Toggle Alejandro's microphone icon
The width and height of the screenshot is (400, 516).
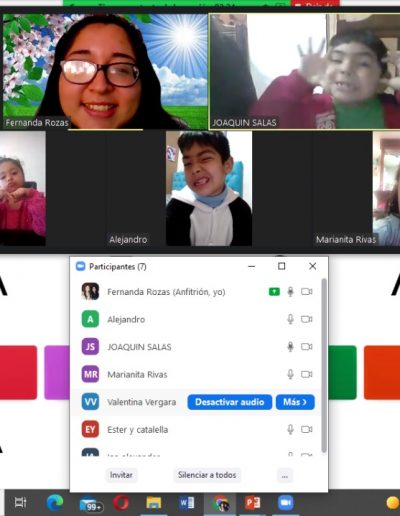point(290,319)
